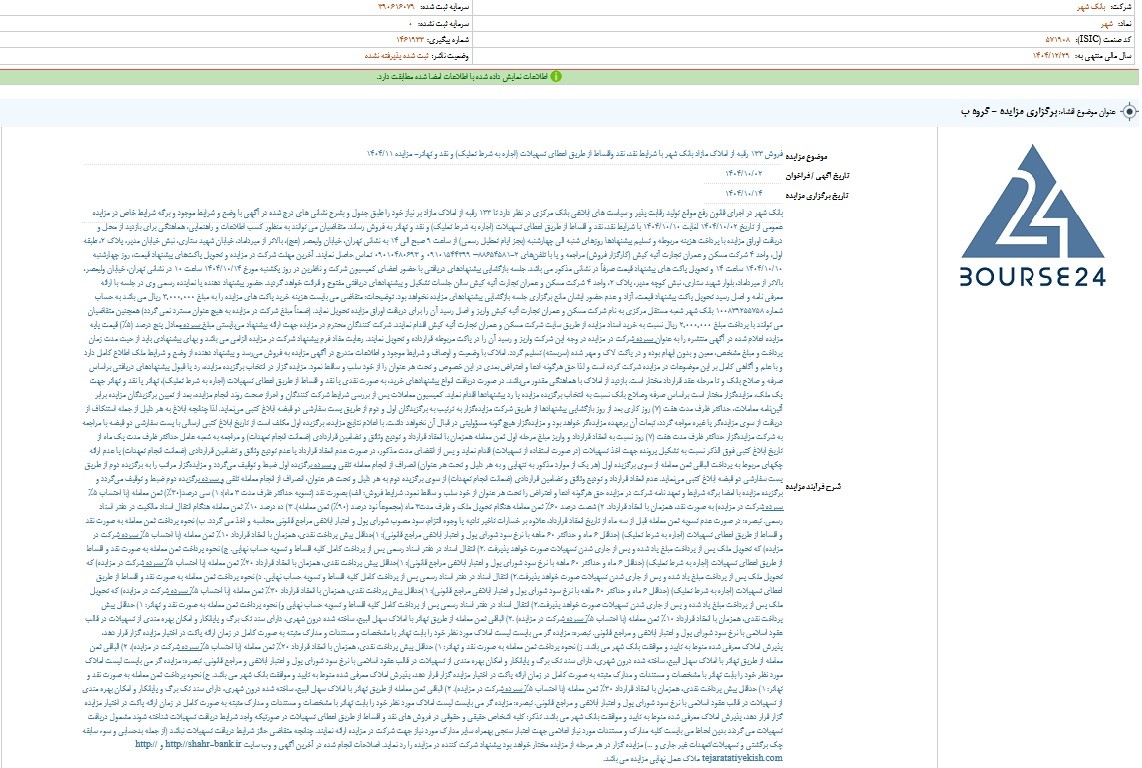Click the label عنوان موضوع افشاء:
The height and width of the screenshot is (768, 1142).
tap(1088, 111)
